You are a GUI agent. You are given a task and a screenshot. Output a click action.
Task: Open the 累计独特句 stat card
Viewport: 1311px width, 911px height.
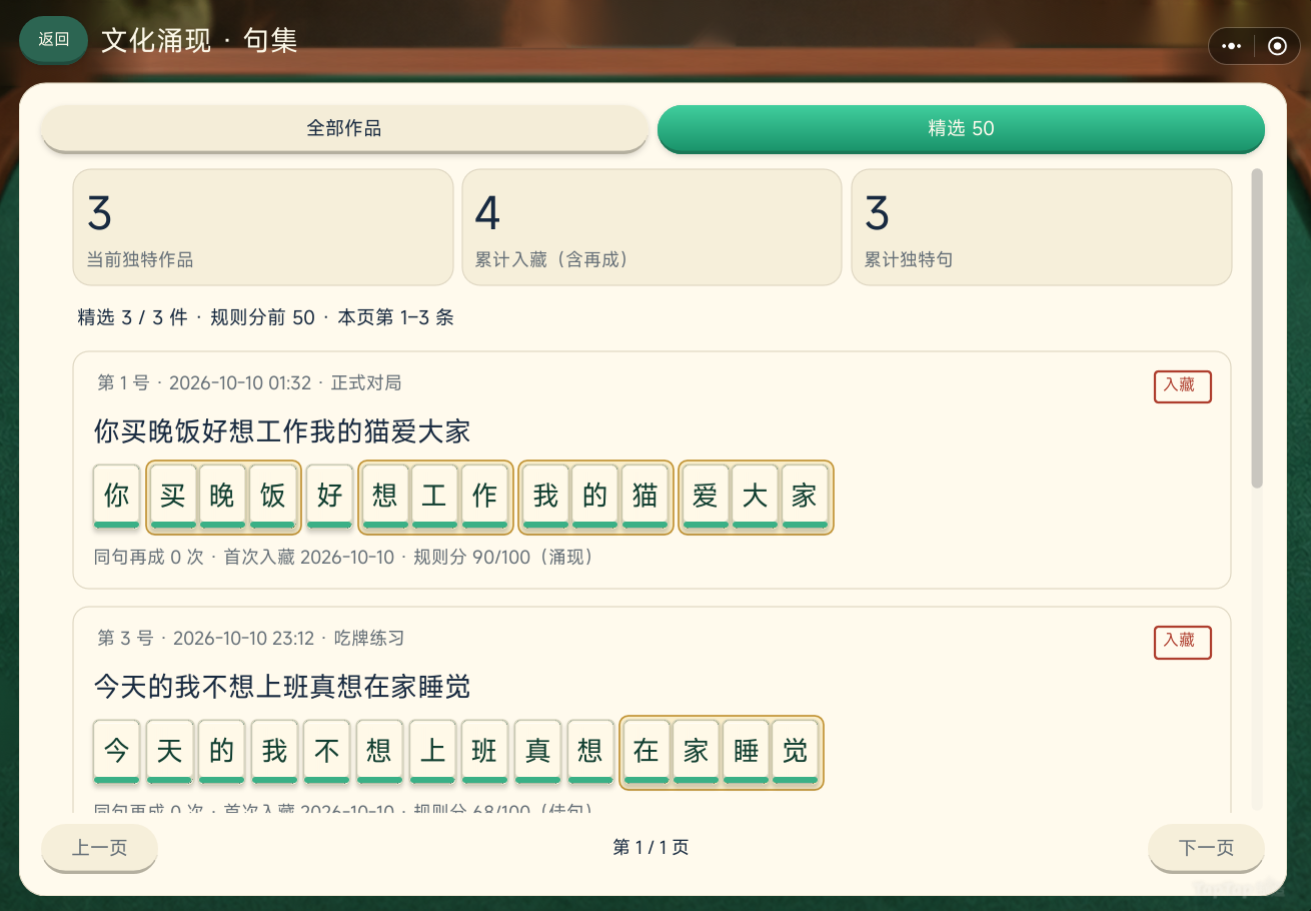point(1041,227)
